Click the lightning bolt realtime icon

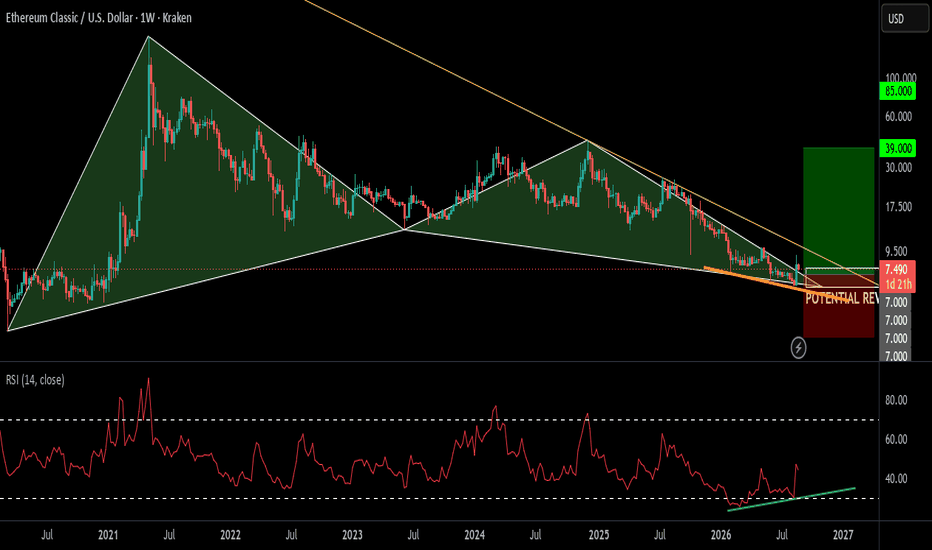798,347
